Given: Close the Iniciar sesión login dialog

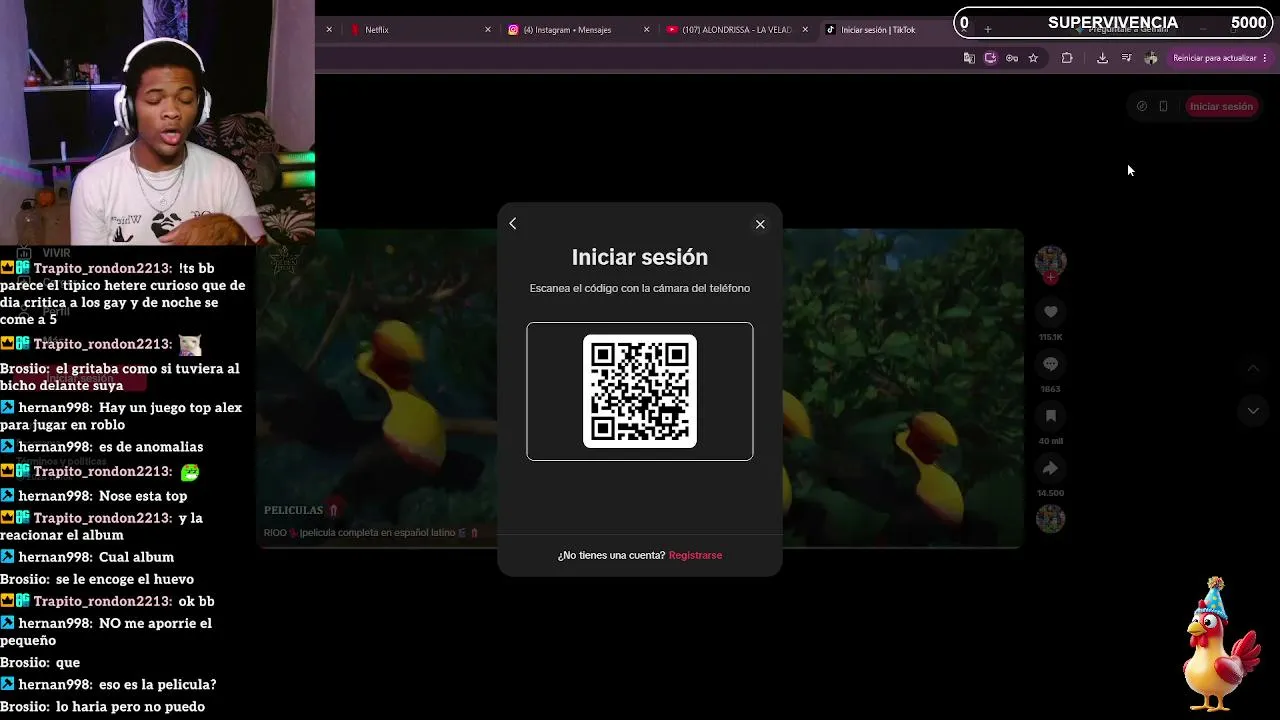Looking at the screenshot, I should click(760, 224).
